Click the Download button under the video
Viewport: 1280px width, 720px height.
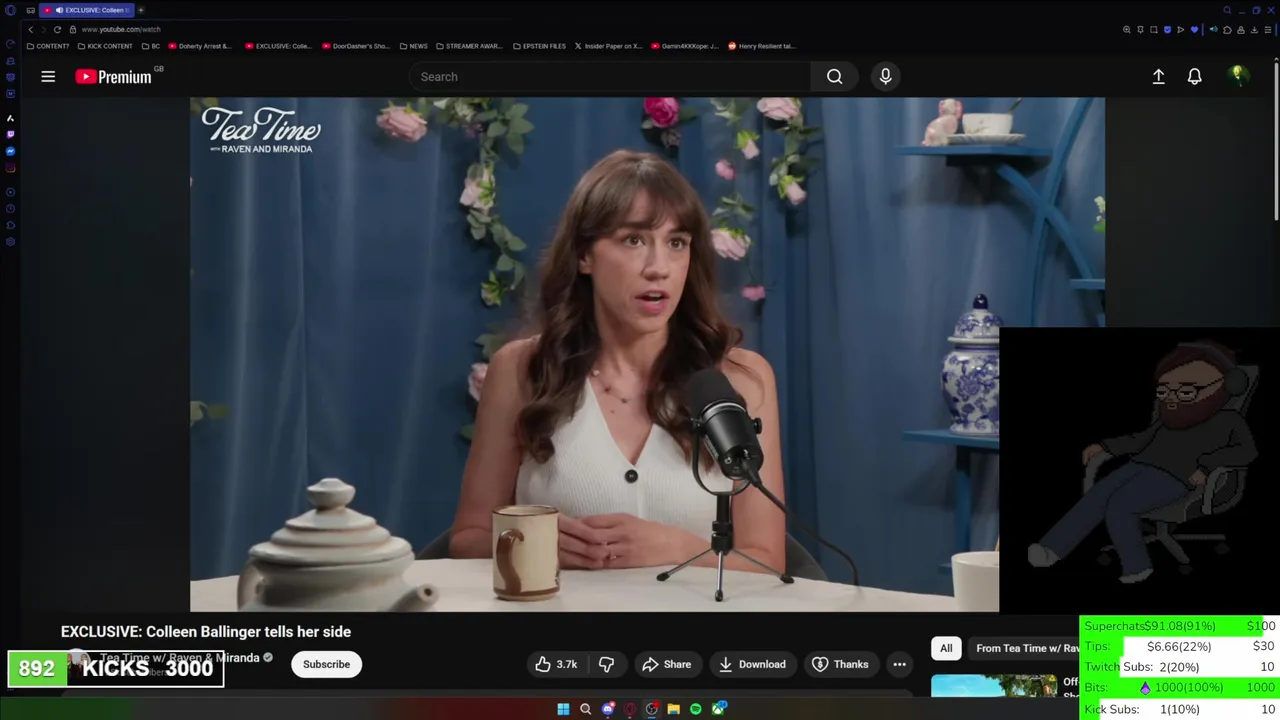coord(751,664)
